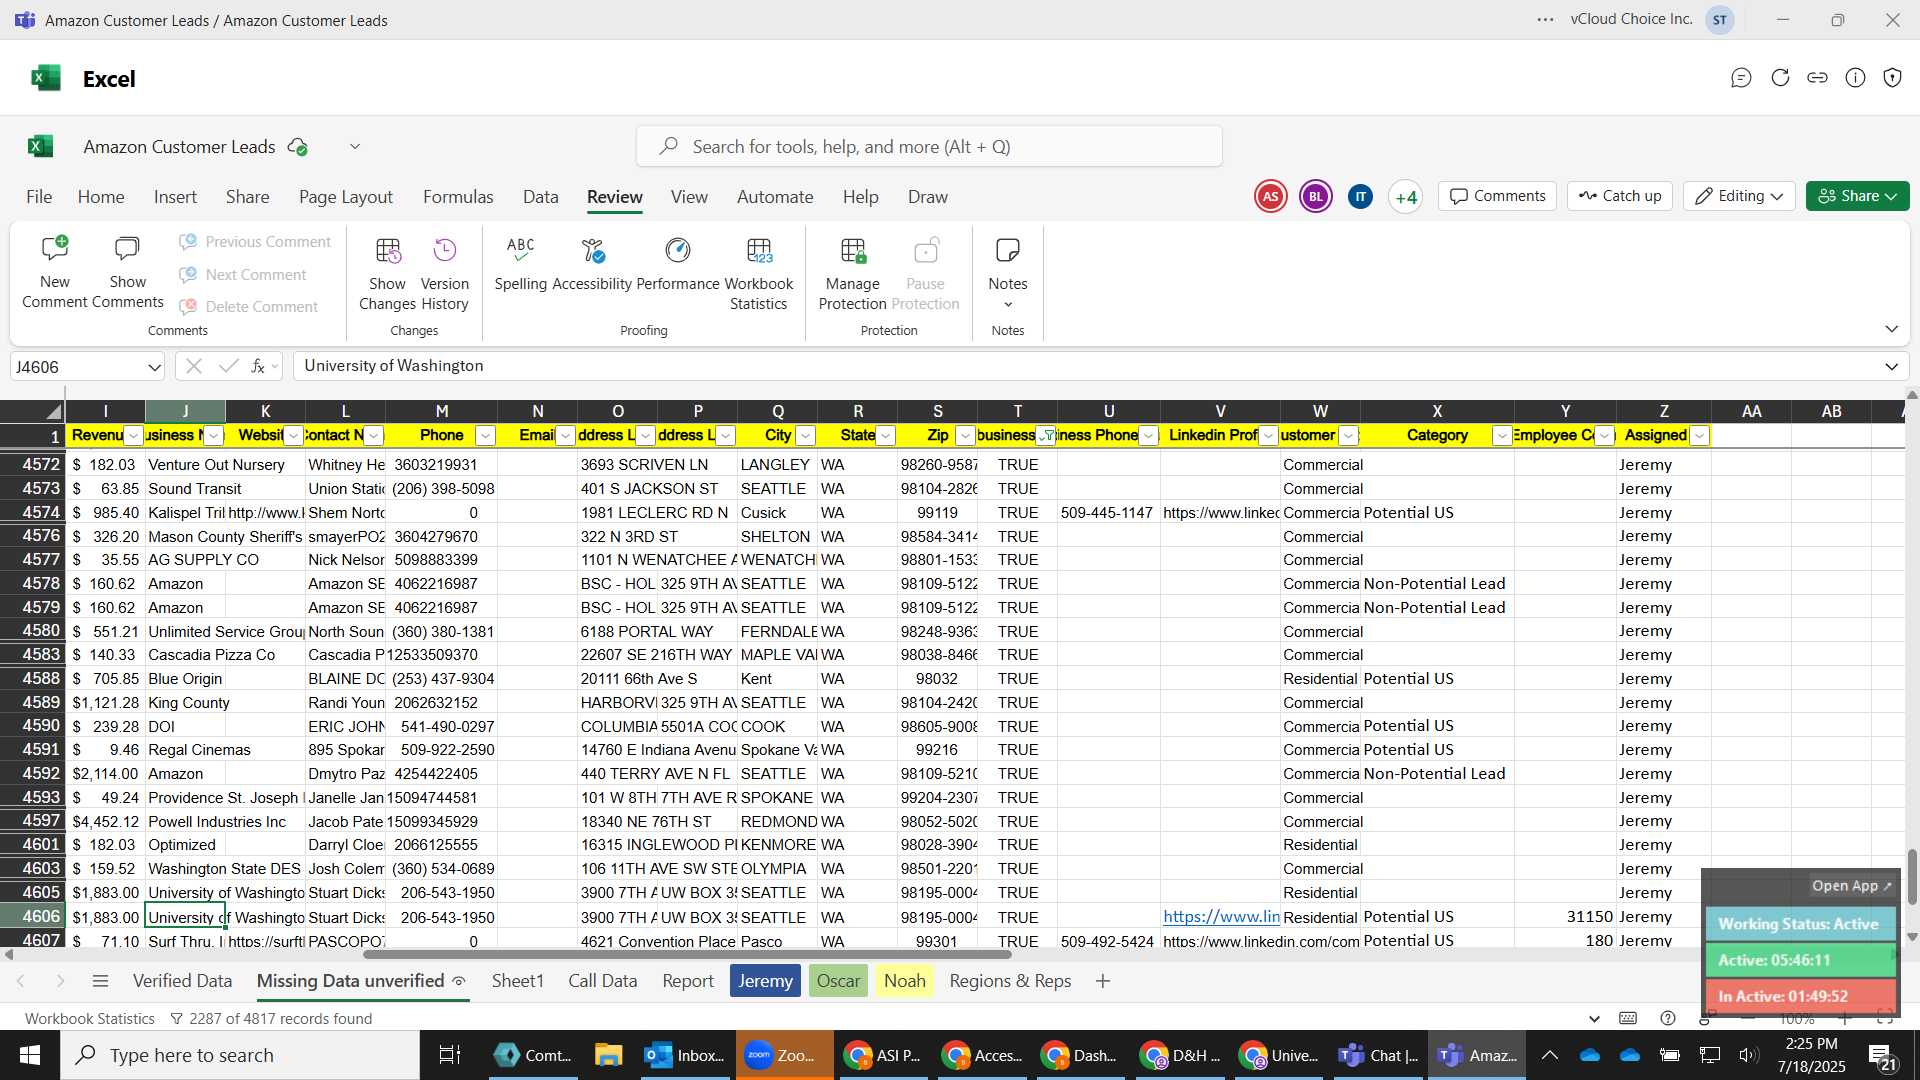Image resolution: width=1920 pixels, height=1080 pixels.
Task: Click the all sheets list icon
Action: pos(100,981)
